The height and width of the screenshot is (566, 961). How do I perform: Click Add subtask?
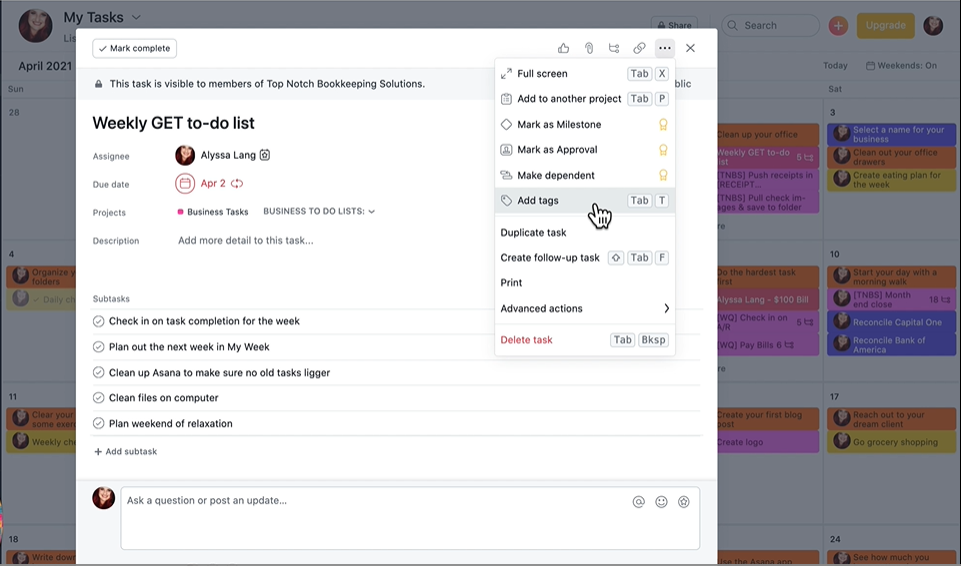point(126,451)
